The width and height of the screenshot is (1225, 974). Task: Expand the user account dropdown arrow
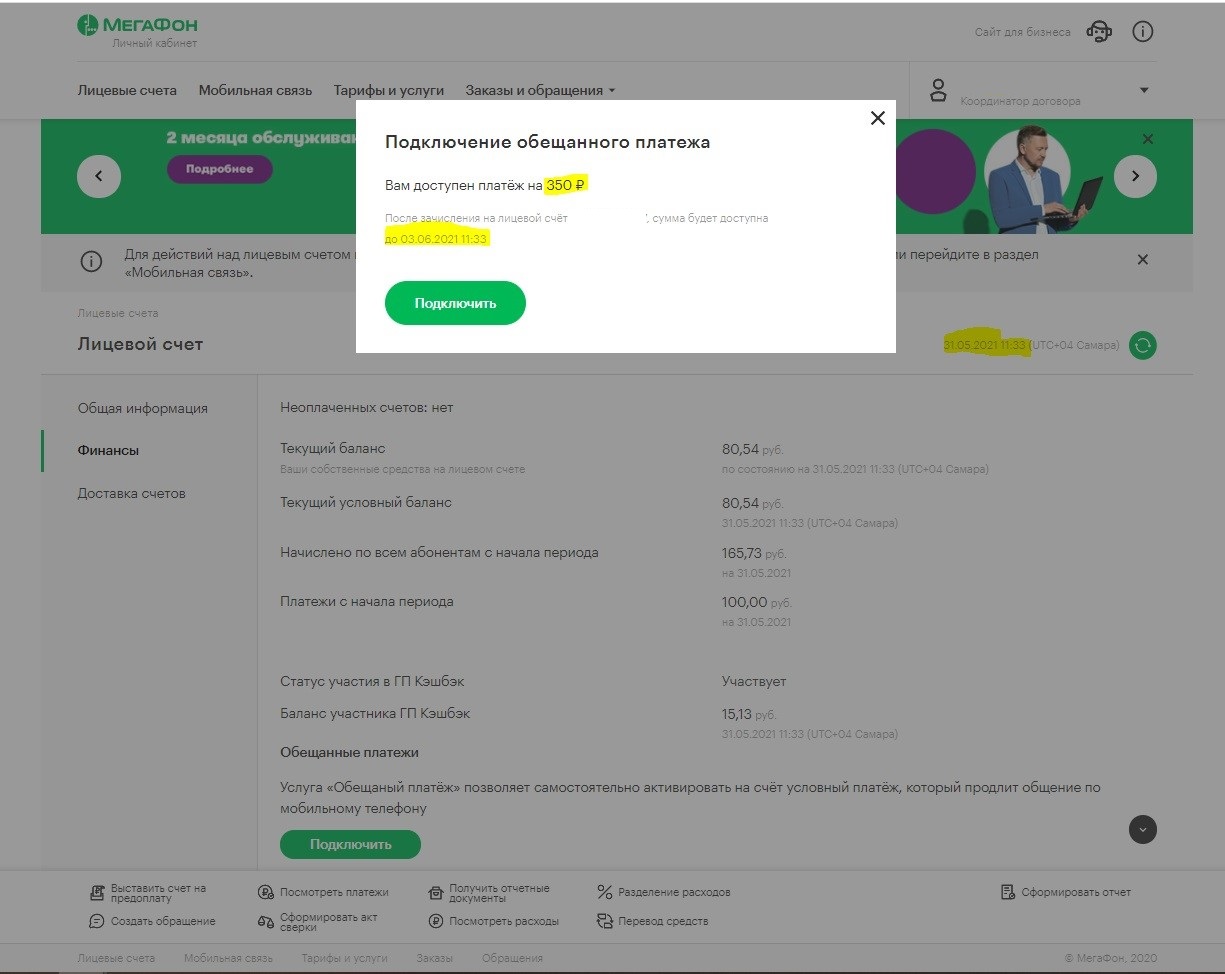(1144, 90)
